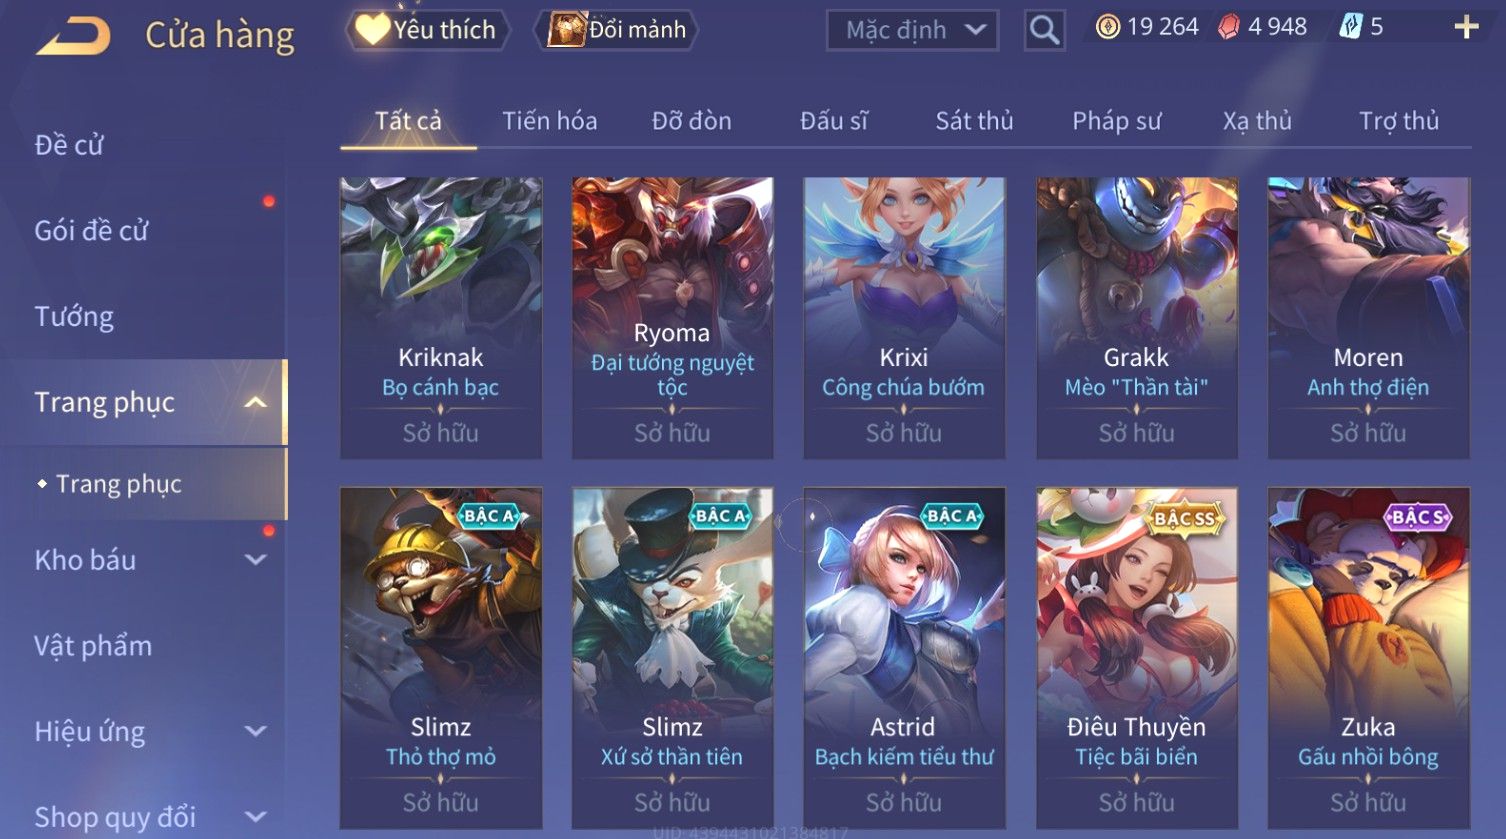Switch to the Sát thủ tab
Viewport: 1506px width, 839px height.
click(x=974, y=121)
